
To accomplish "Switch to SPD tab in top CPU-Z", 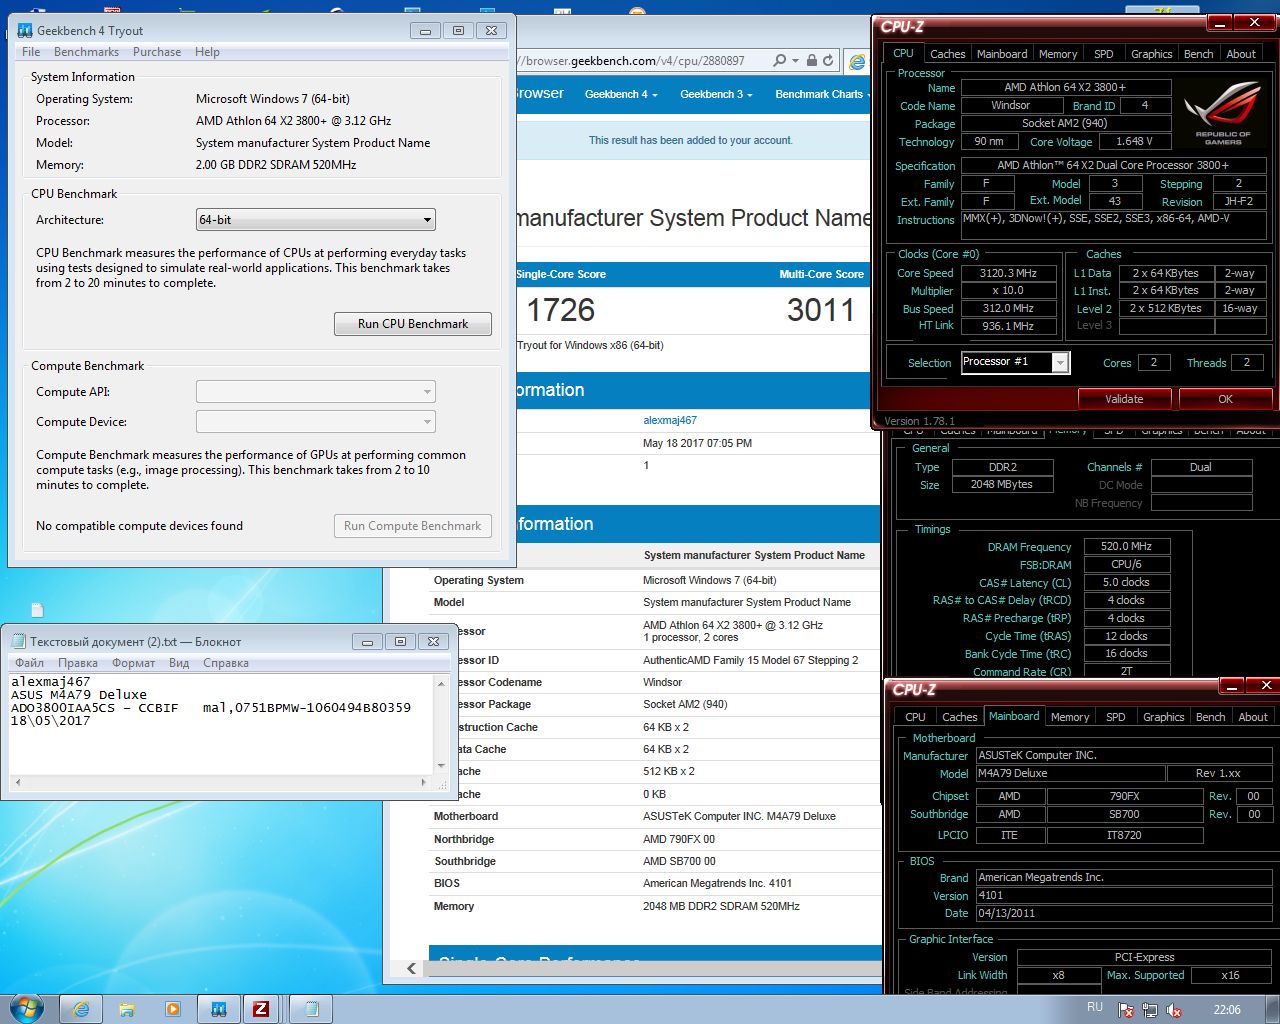I will coord(1103,54).
